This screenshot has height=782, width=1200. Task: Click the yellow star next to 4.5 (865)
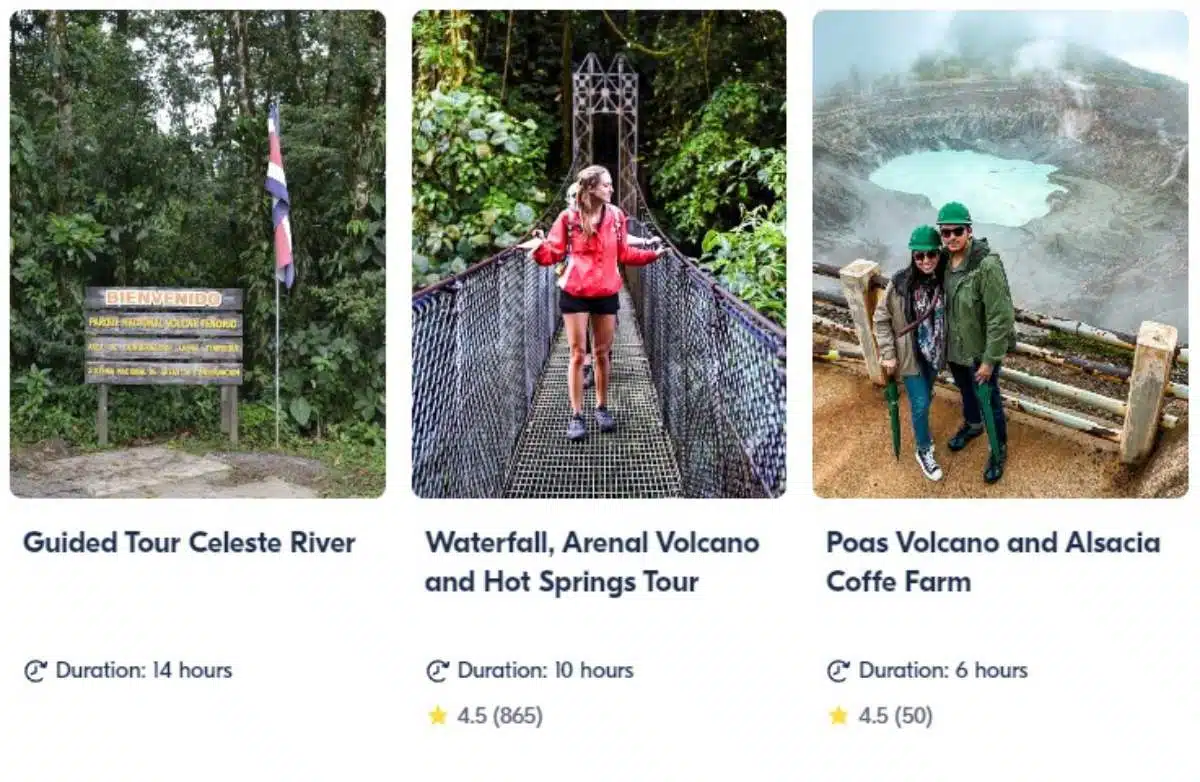point(438,716)
